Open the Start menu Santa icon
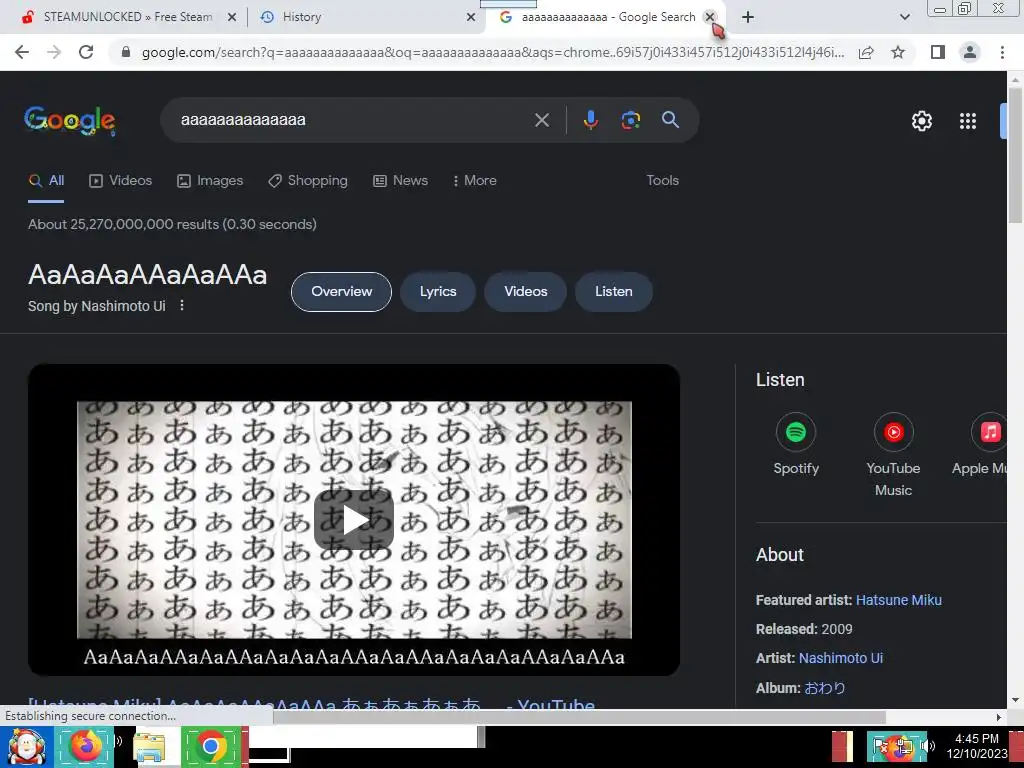1024x768 pixels. click(25, 746)
